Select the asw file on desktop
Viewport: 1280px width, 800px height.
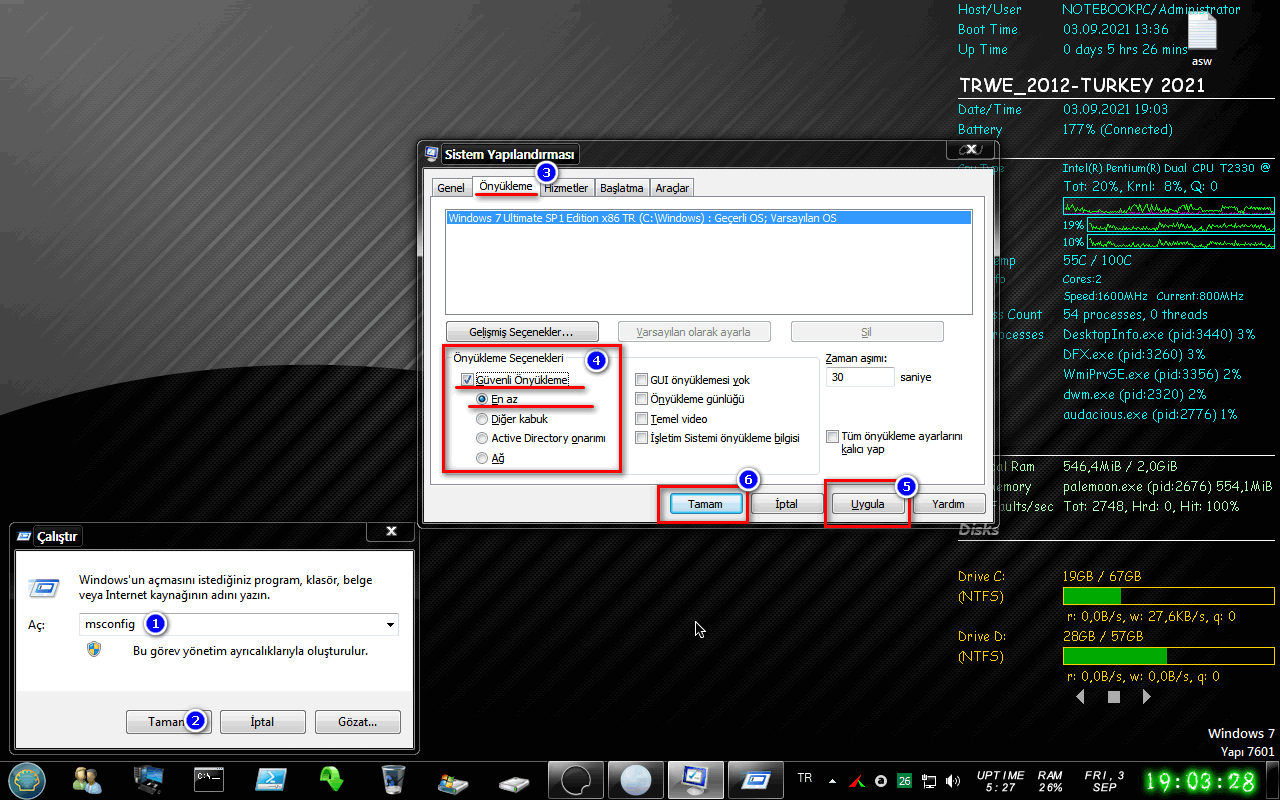tap(1201, 39)
